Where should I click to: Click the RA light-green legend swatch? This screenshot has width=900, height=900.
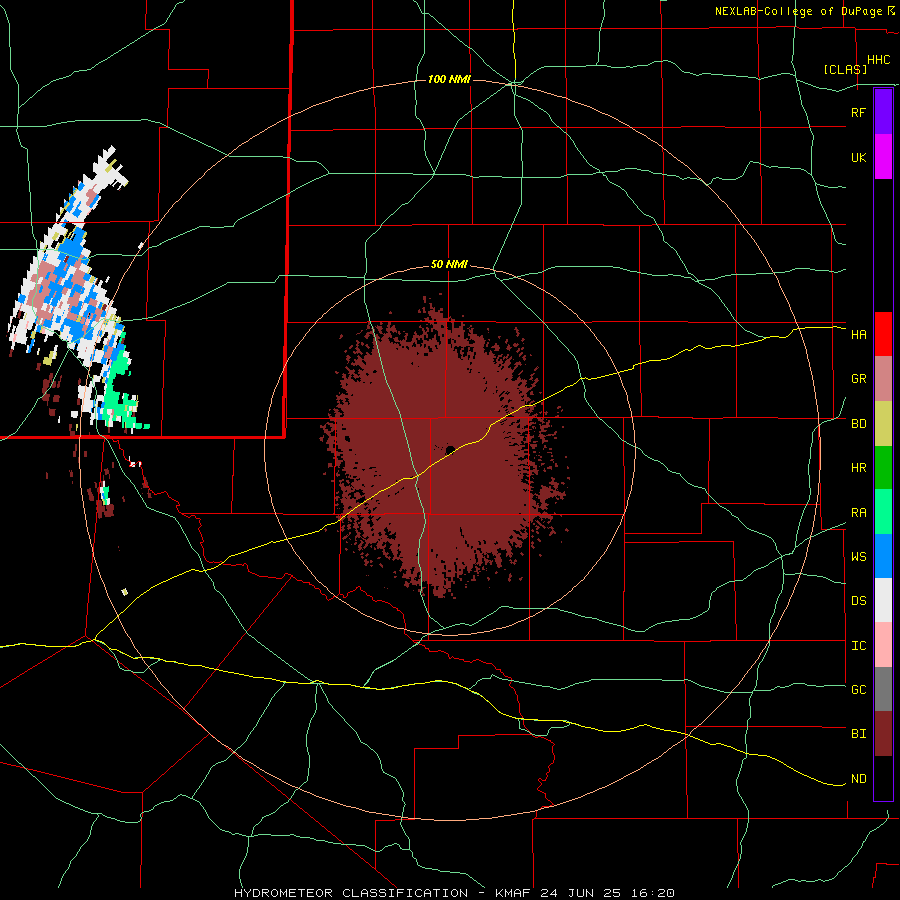pos(883,512)
